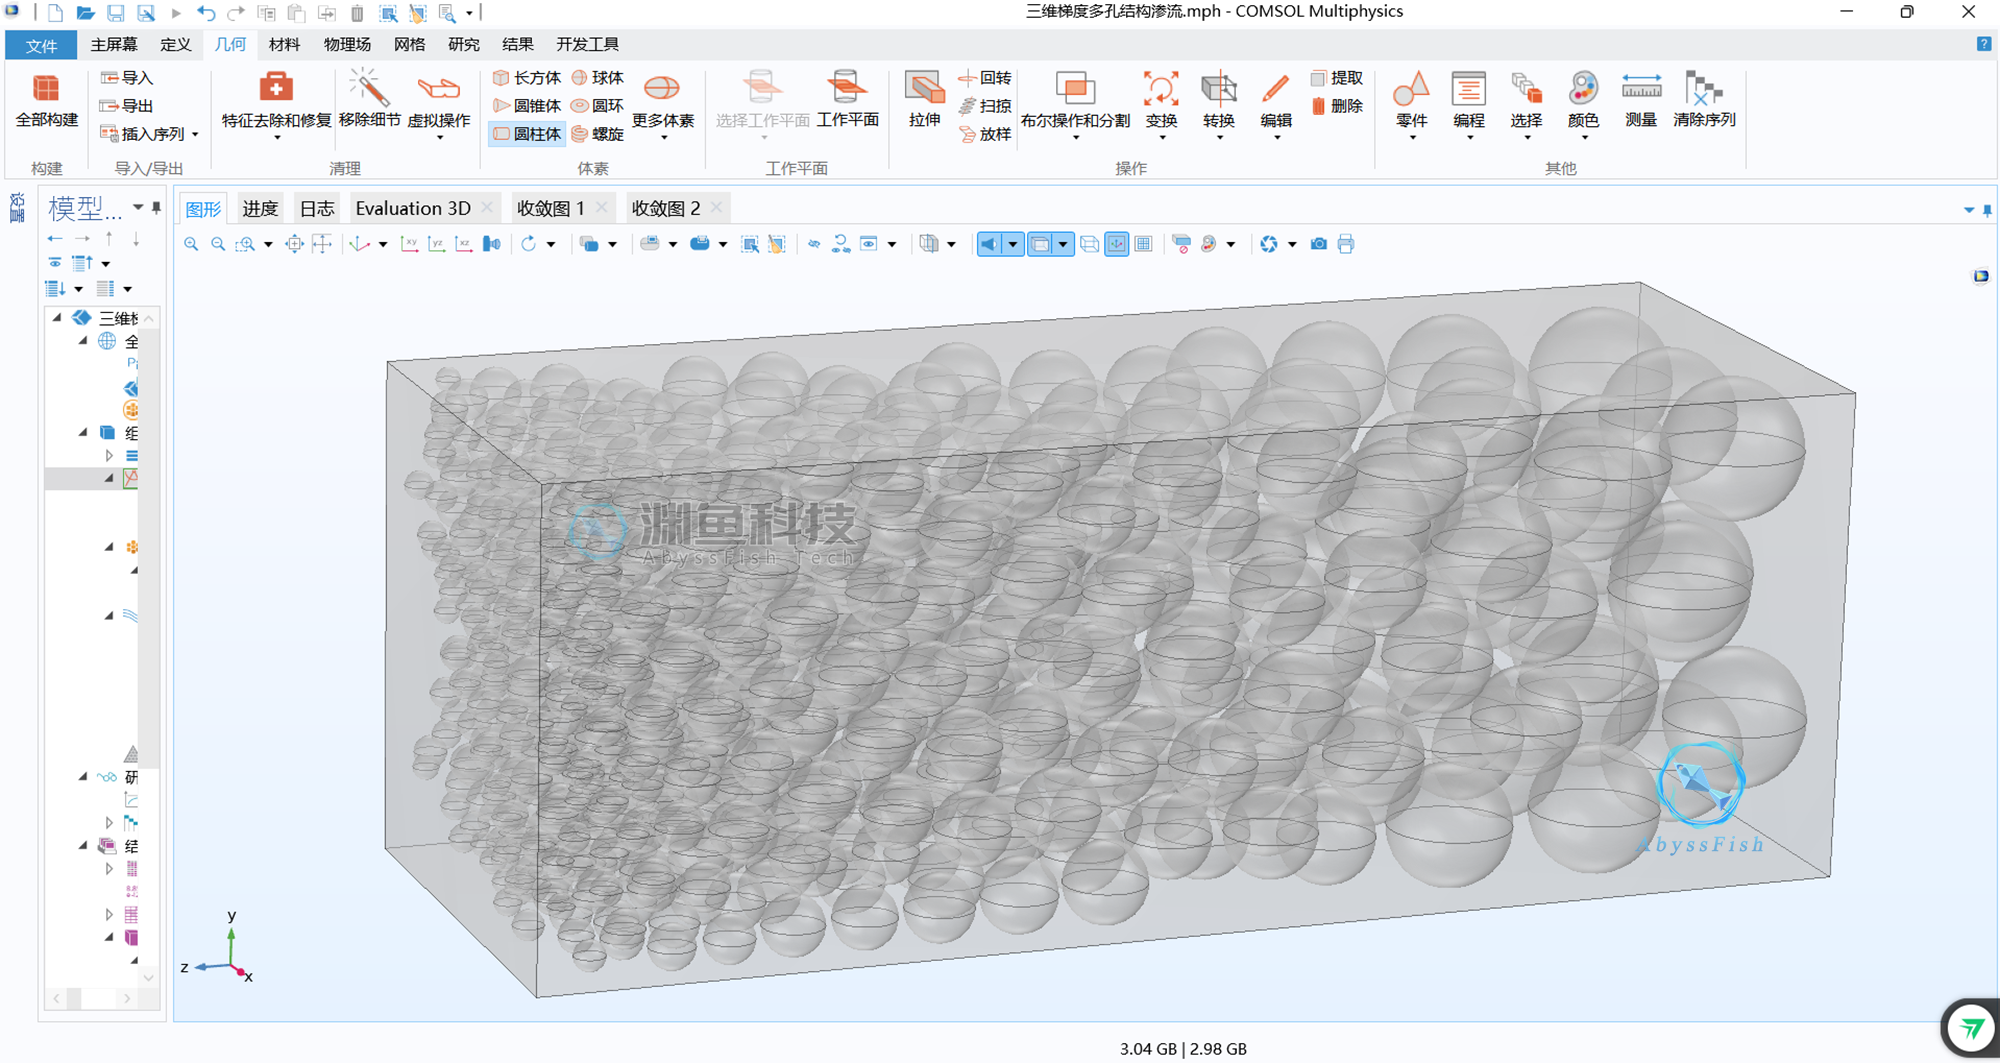Toggle the highlighted scene light button
Viewport: 2000px width, 1063px height.
tap(989, 244)
